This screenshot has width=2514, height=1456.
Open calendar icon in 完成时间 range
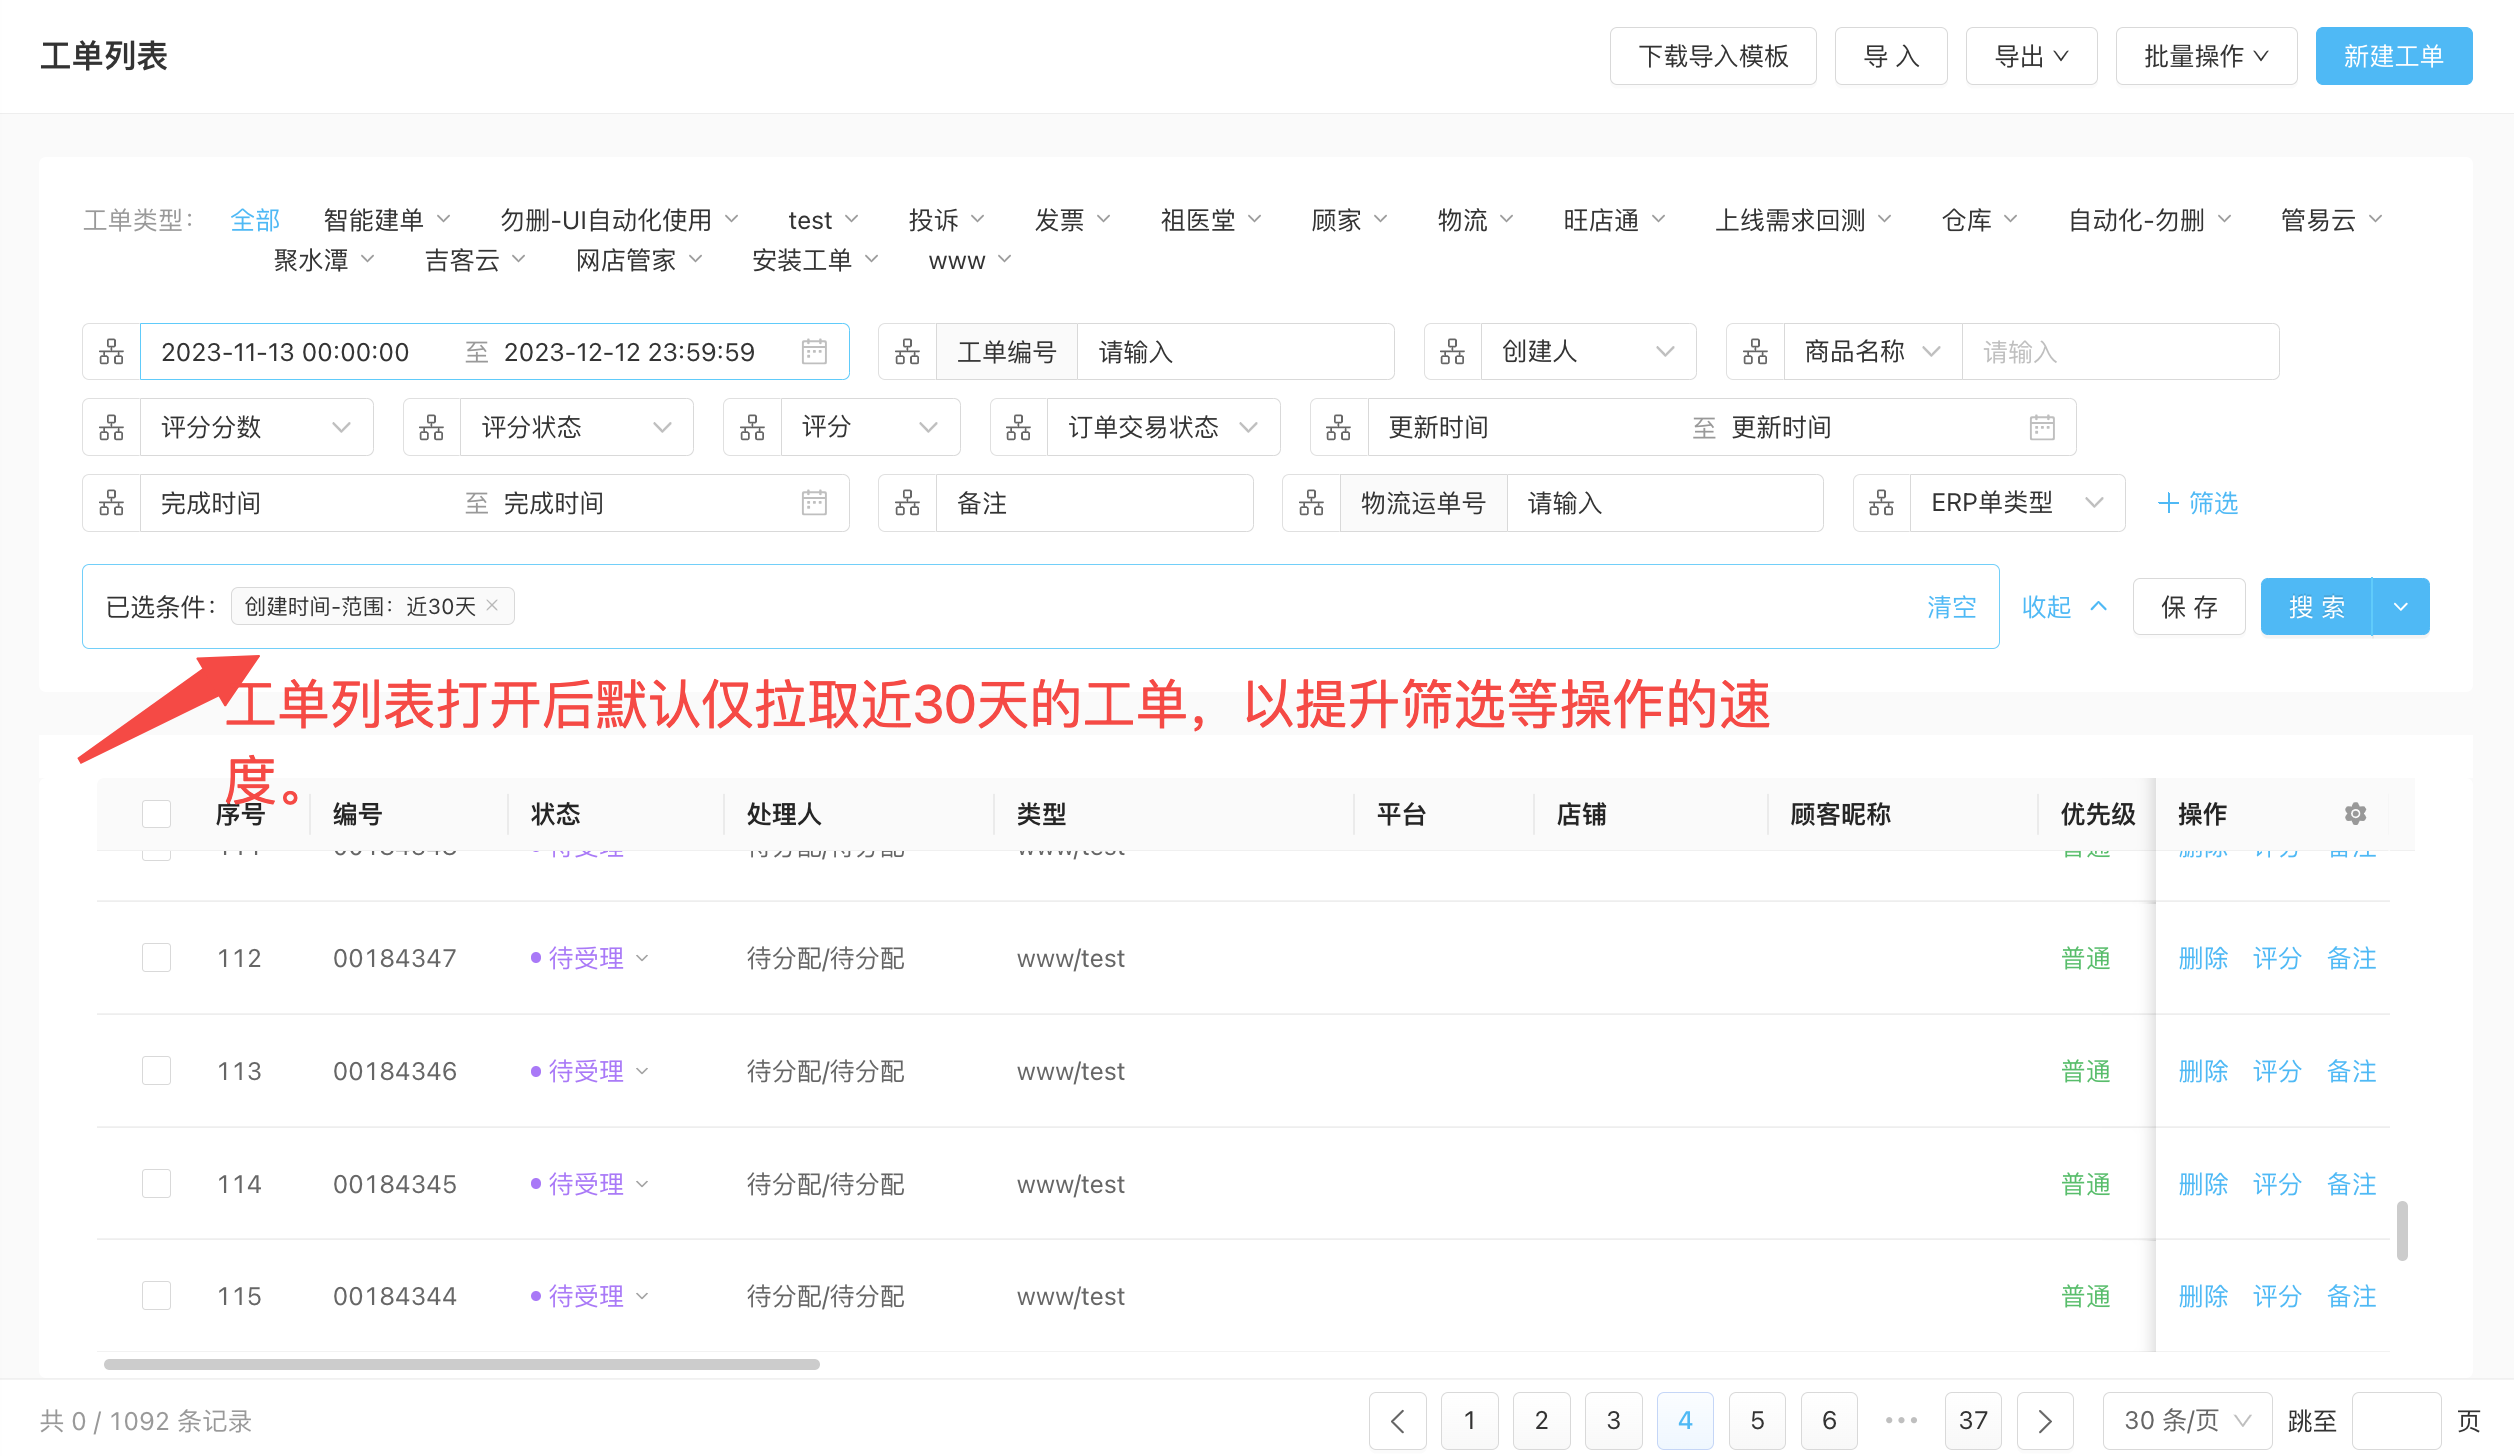click(815, 503)
